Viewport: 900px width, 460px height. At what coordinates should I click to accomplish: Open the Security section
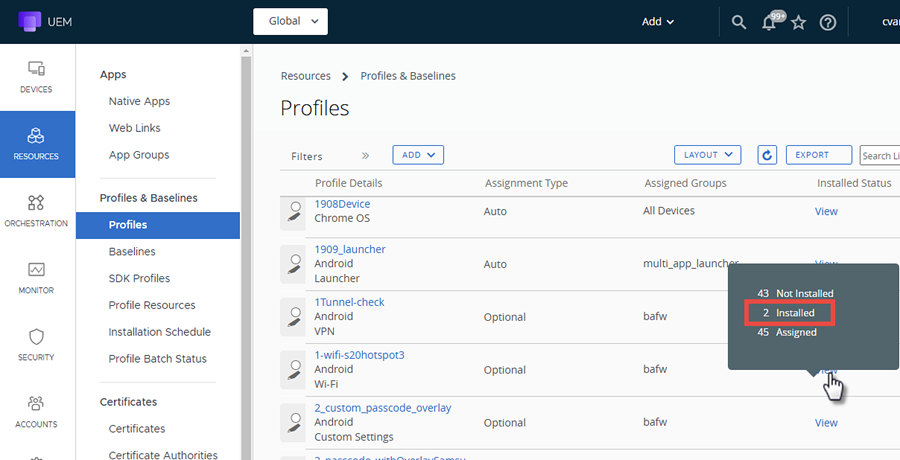click(x=36, y=345)
